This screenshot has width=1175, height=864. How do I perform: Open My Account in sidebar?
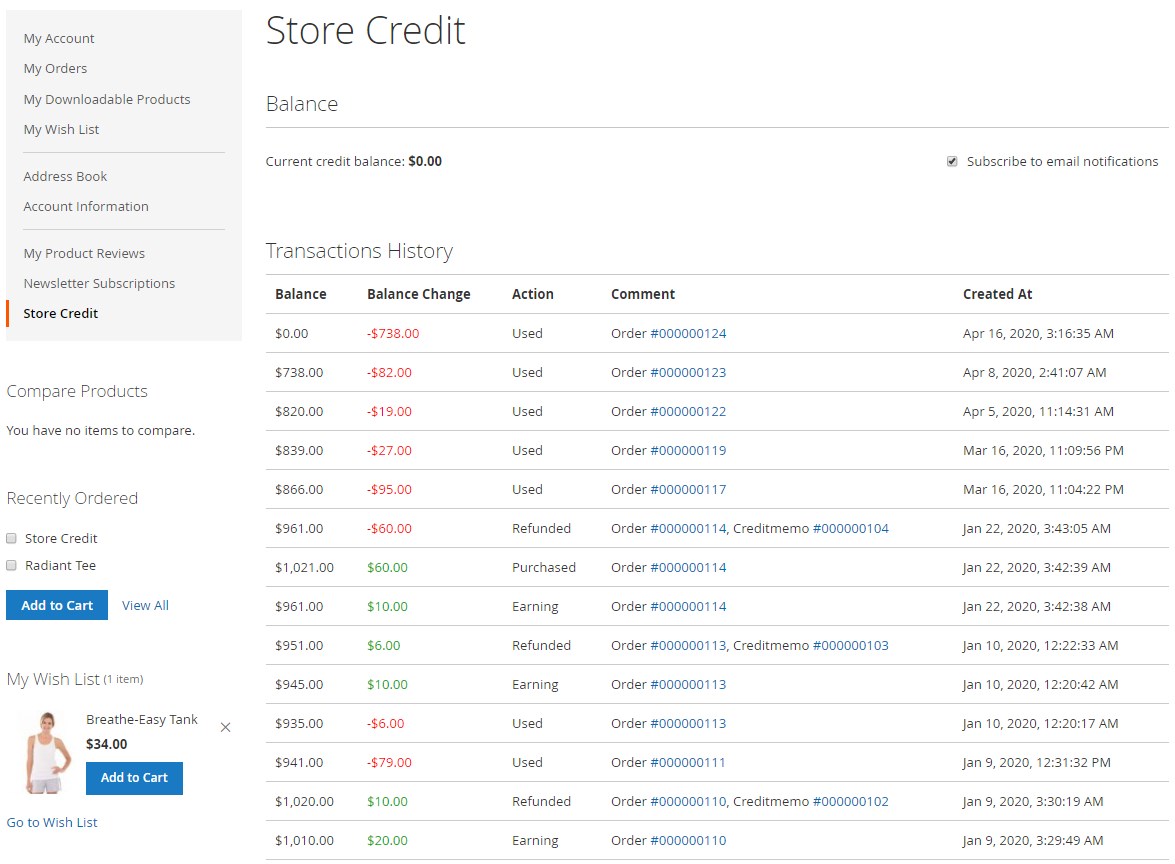[x=59, y=38]
